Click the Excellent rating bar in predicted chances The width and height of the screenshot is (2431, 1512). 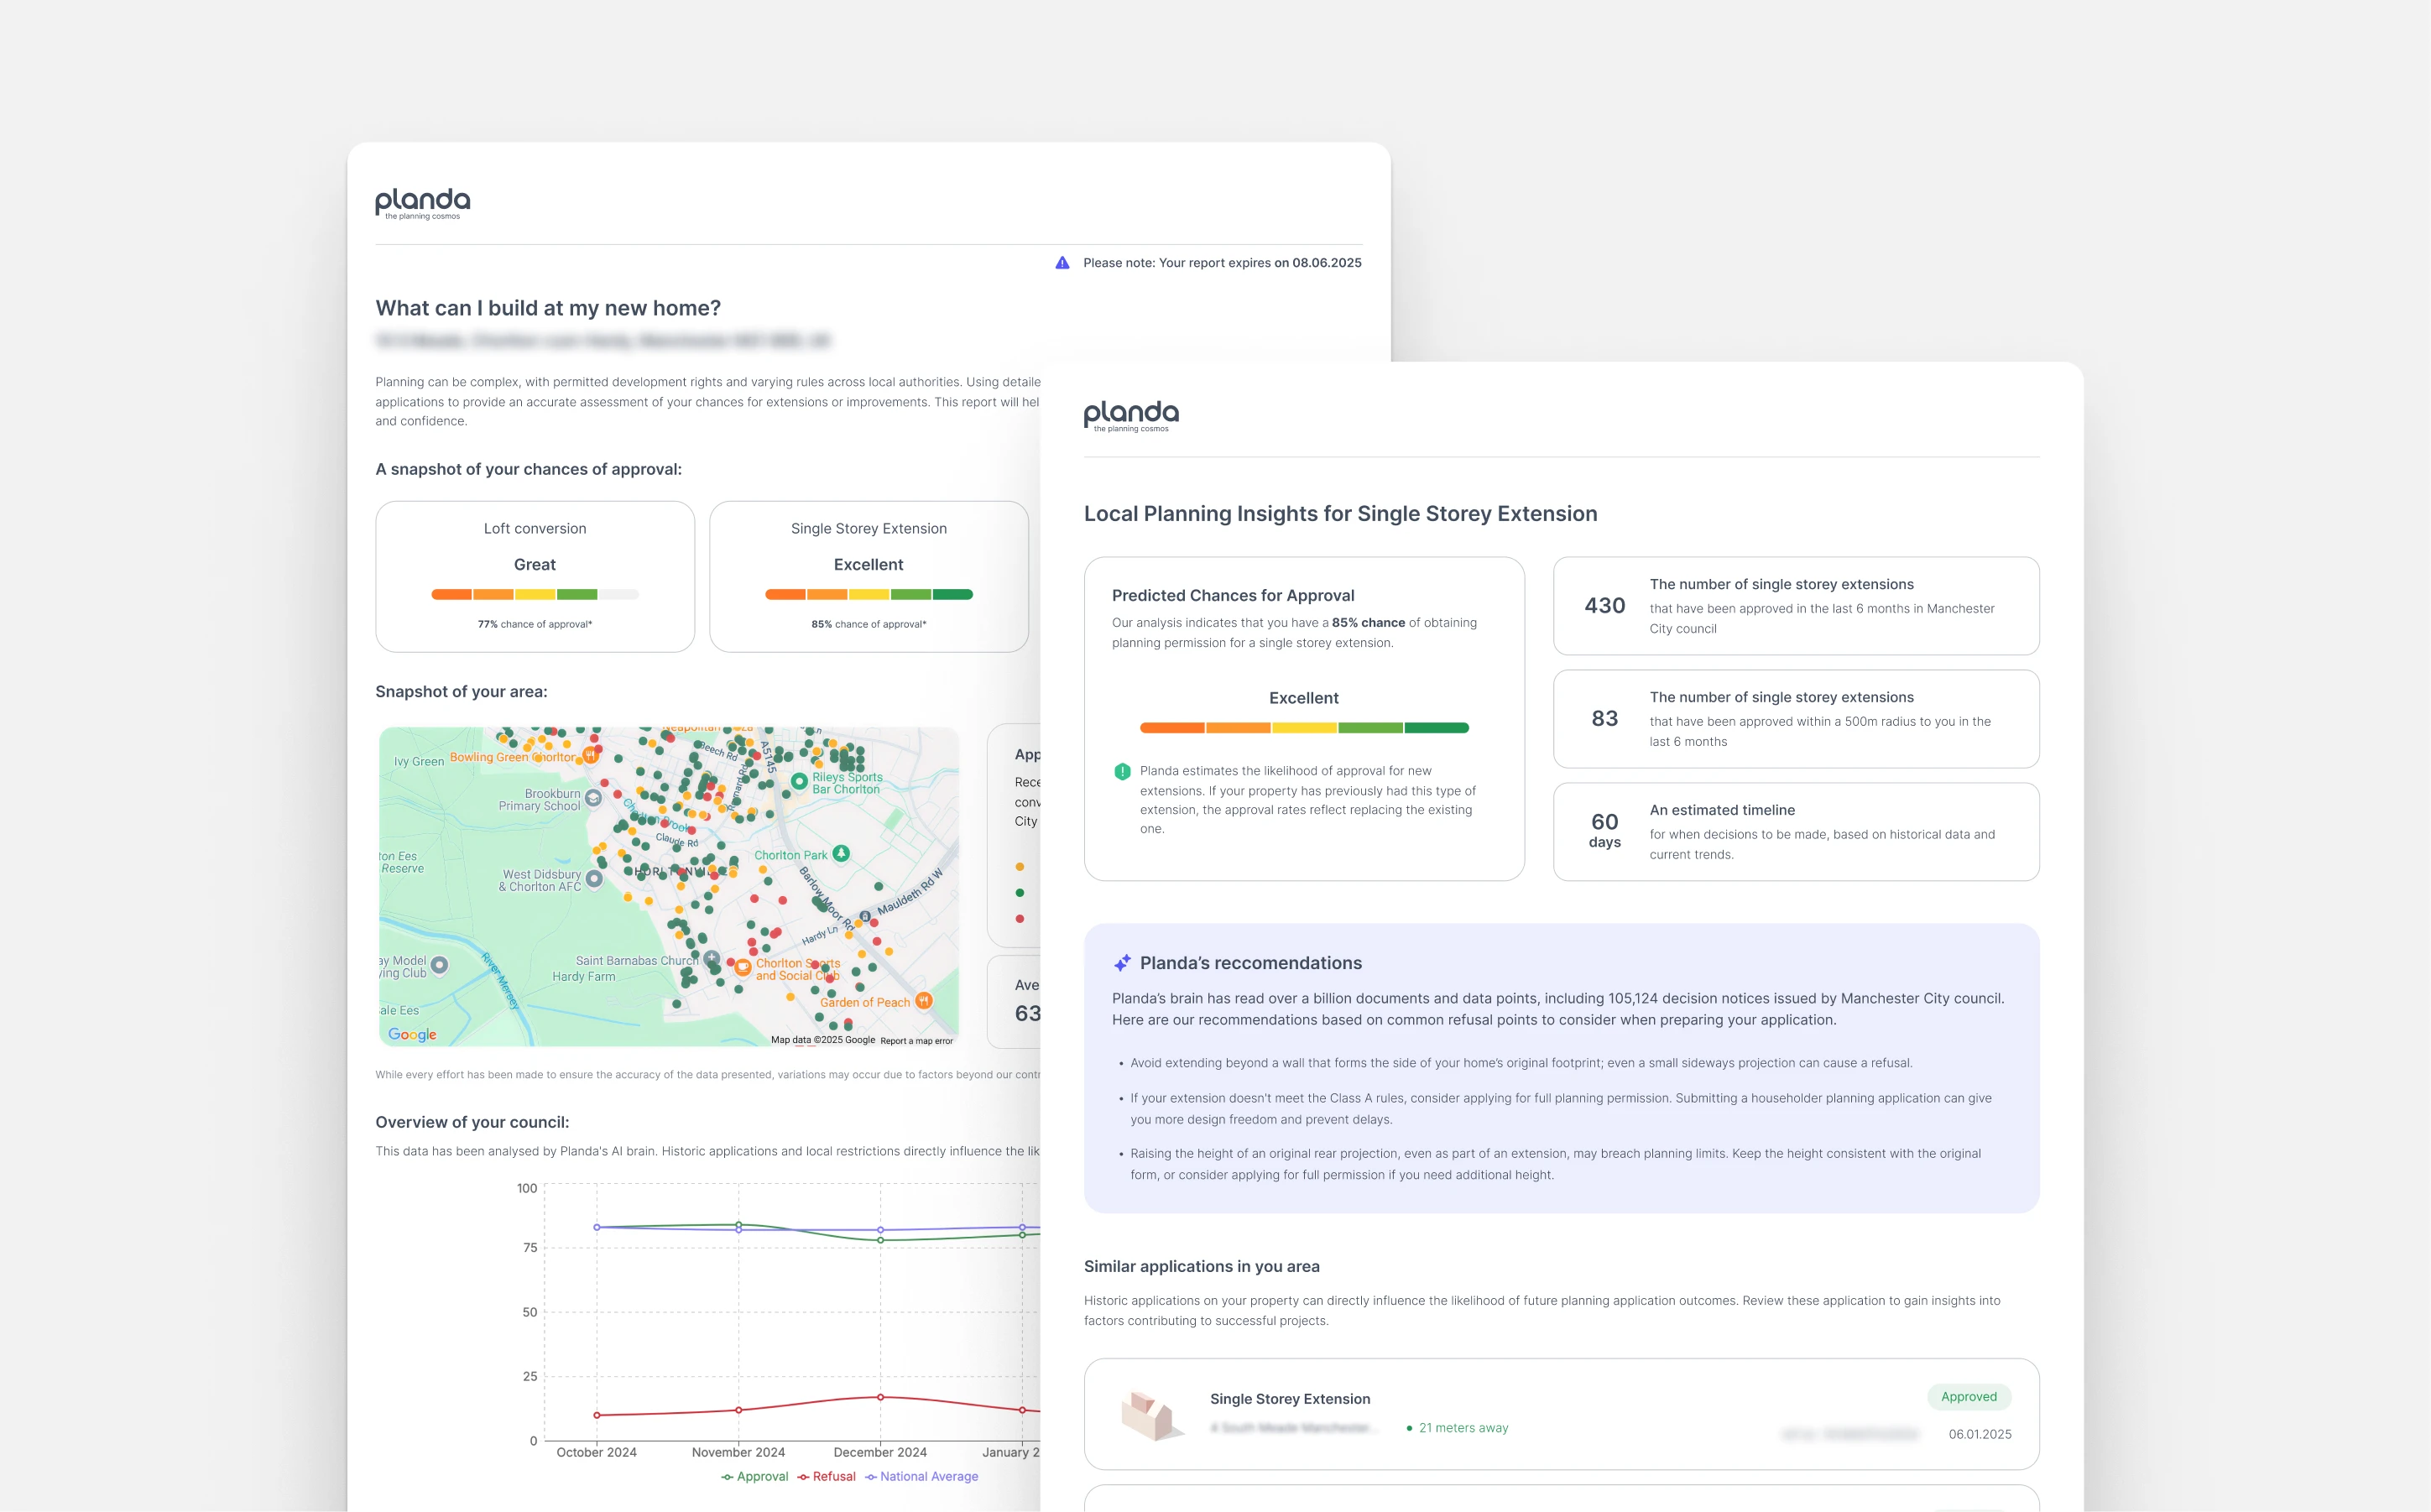[x=1304, y=728]
